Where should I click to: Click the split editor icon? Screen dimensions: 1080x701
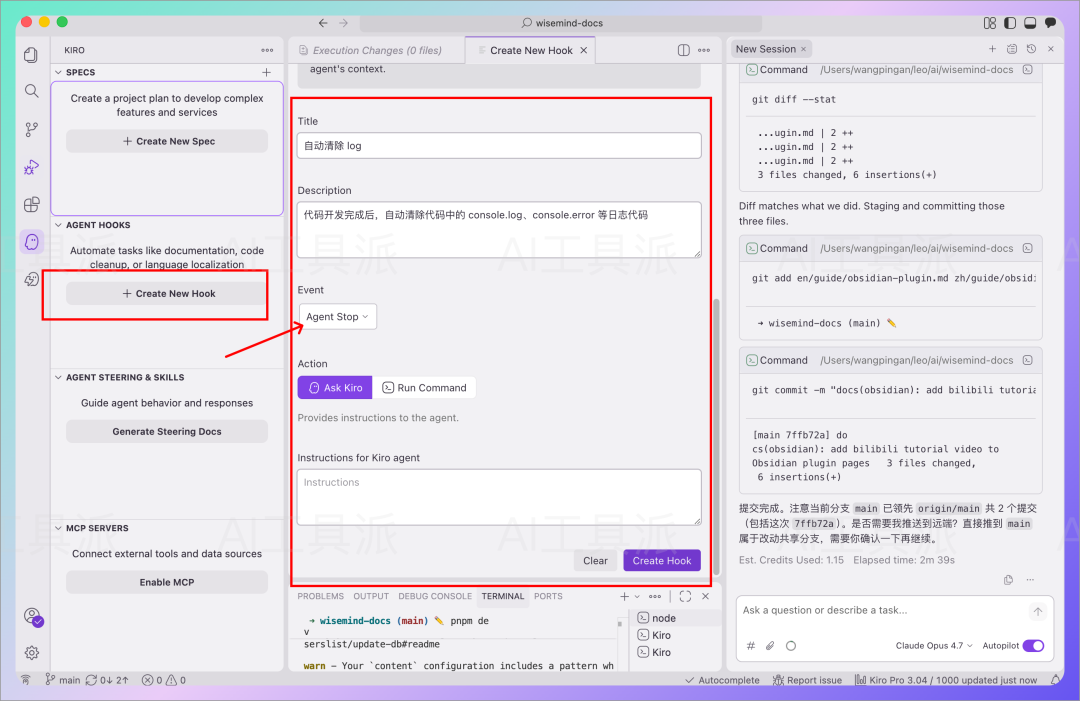coord(683,50)
